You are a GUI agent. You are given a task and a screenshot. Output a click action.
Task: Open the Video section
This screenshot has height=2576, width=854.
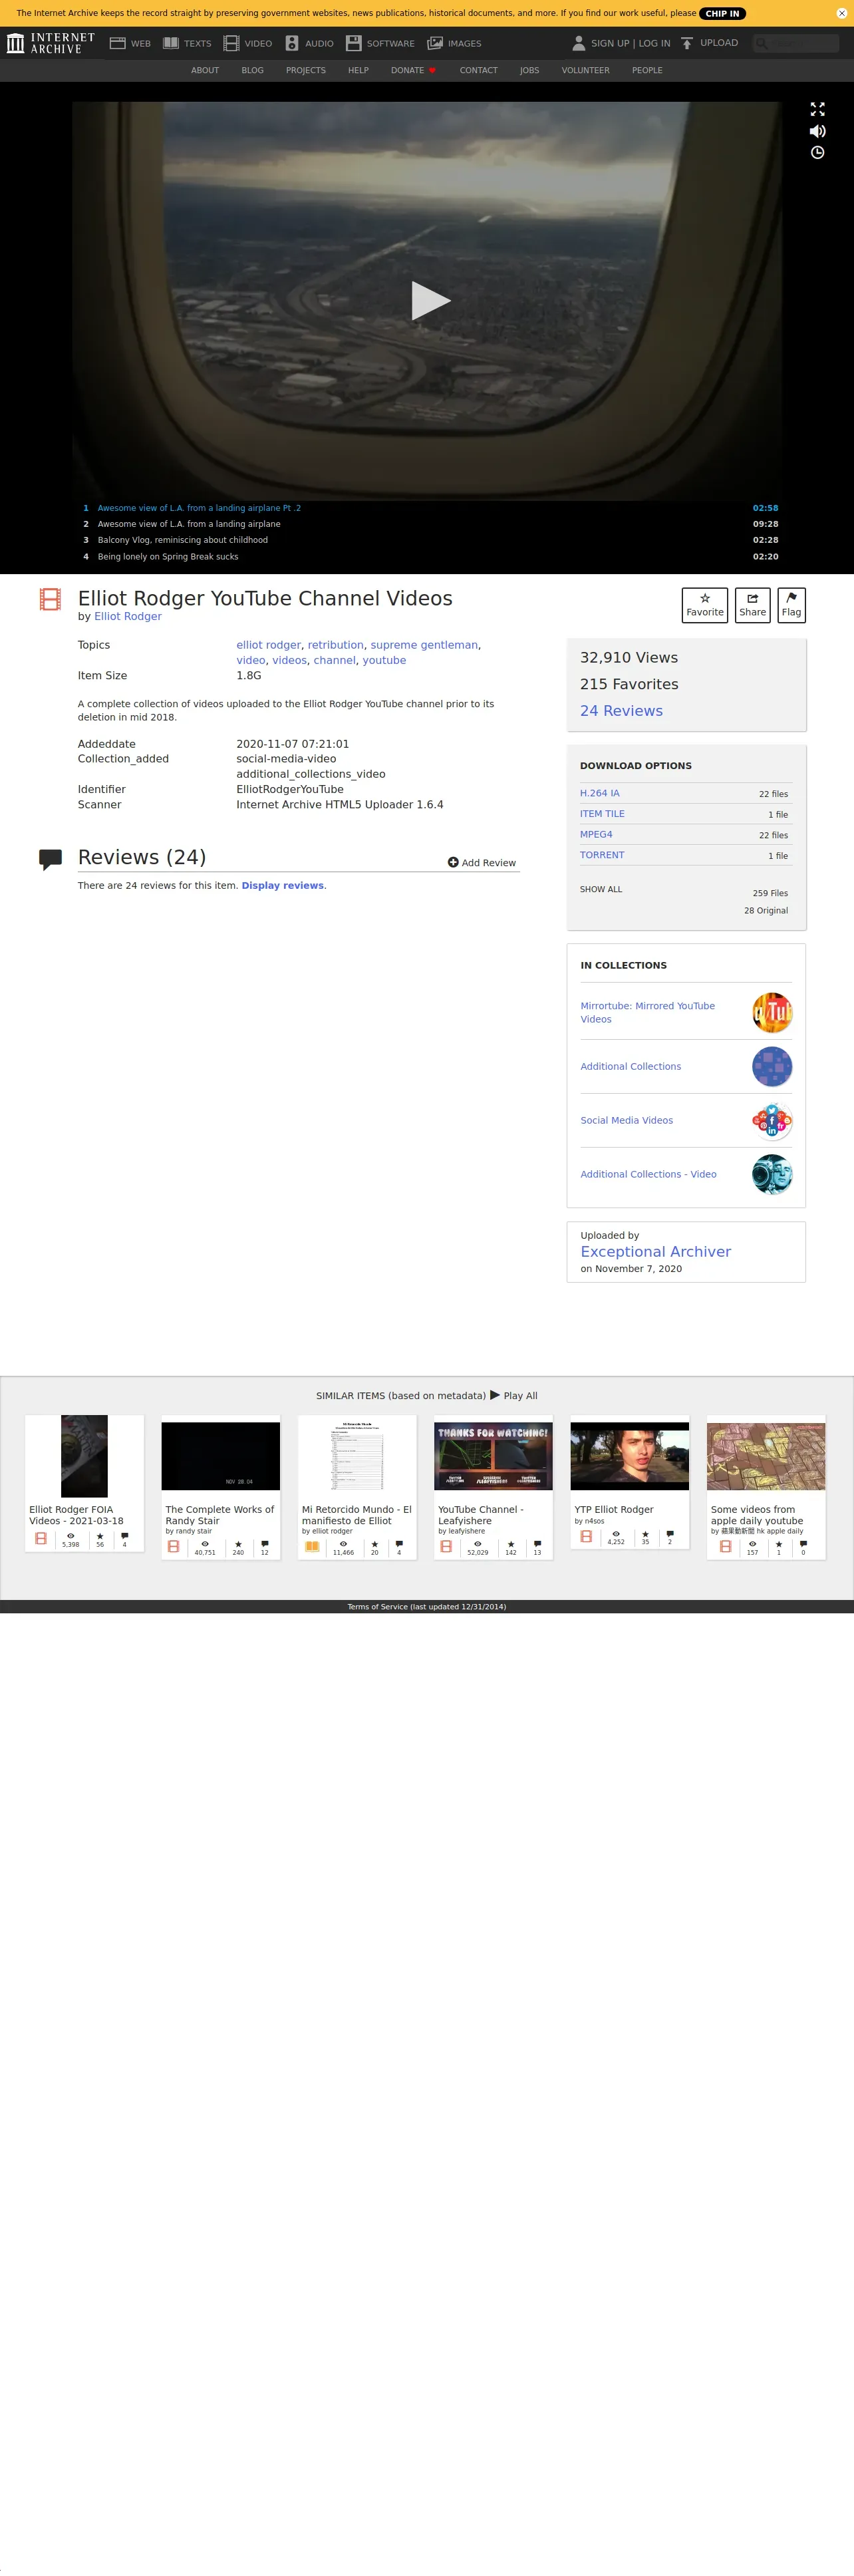click(248, 43)
